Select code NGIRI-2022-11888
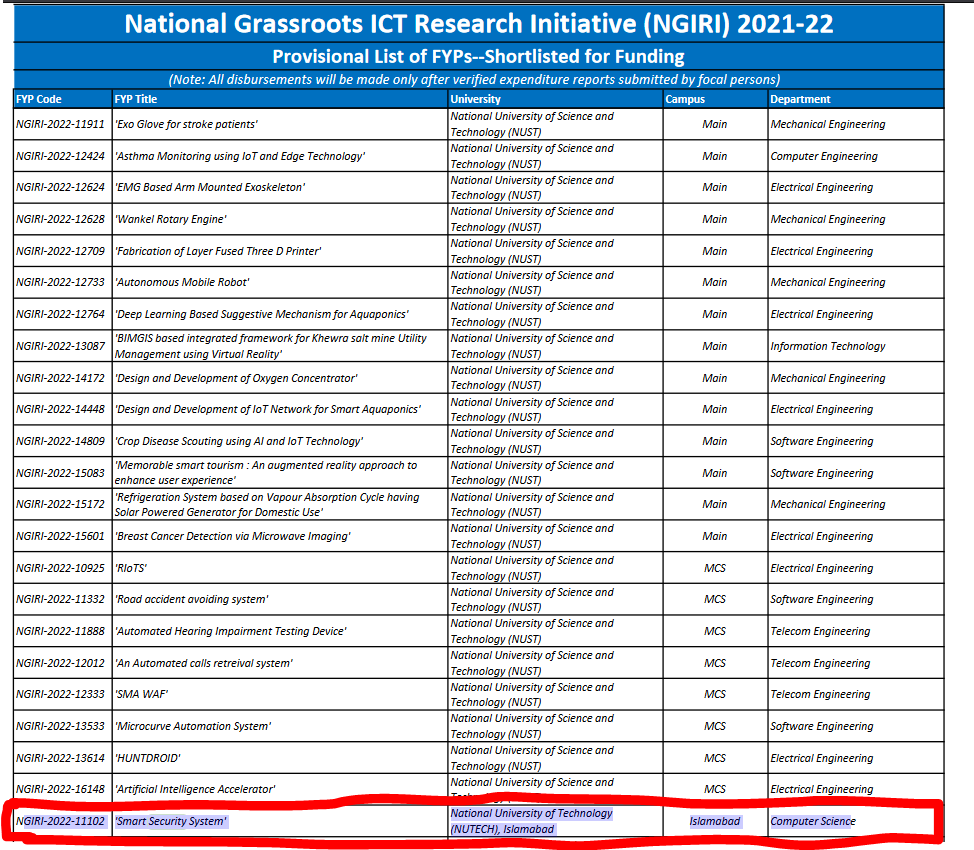 [x=60, y=631]
